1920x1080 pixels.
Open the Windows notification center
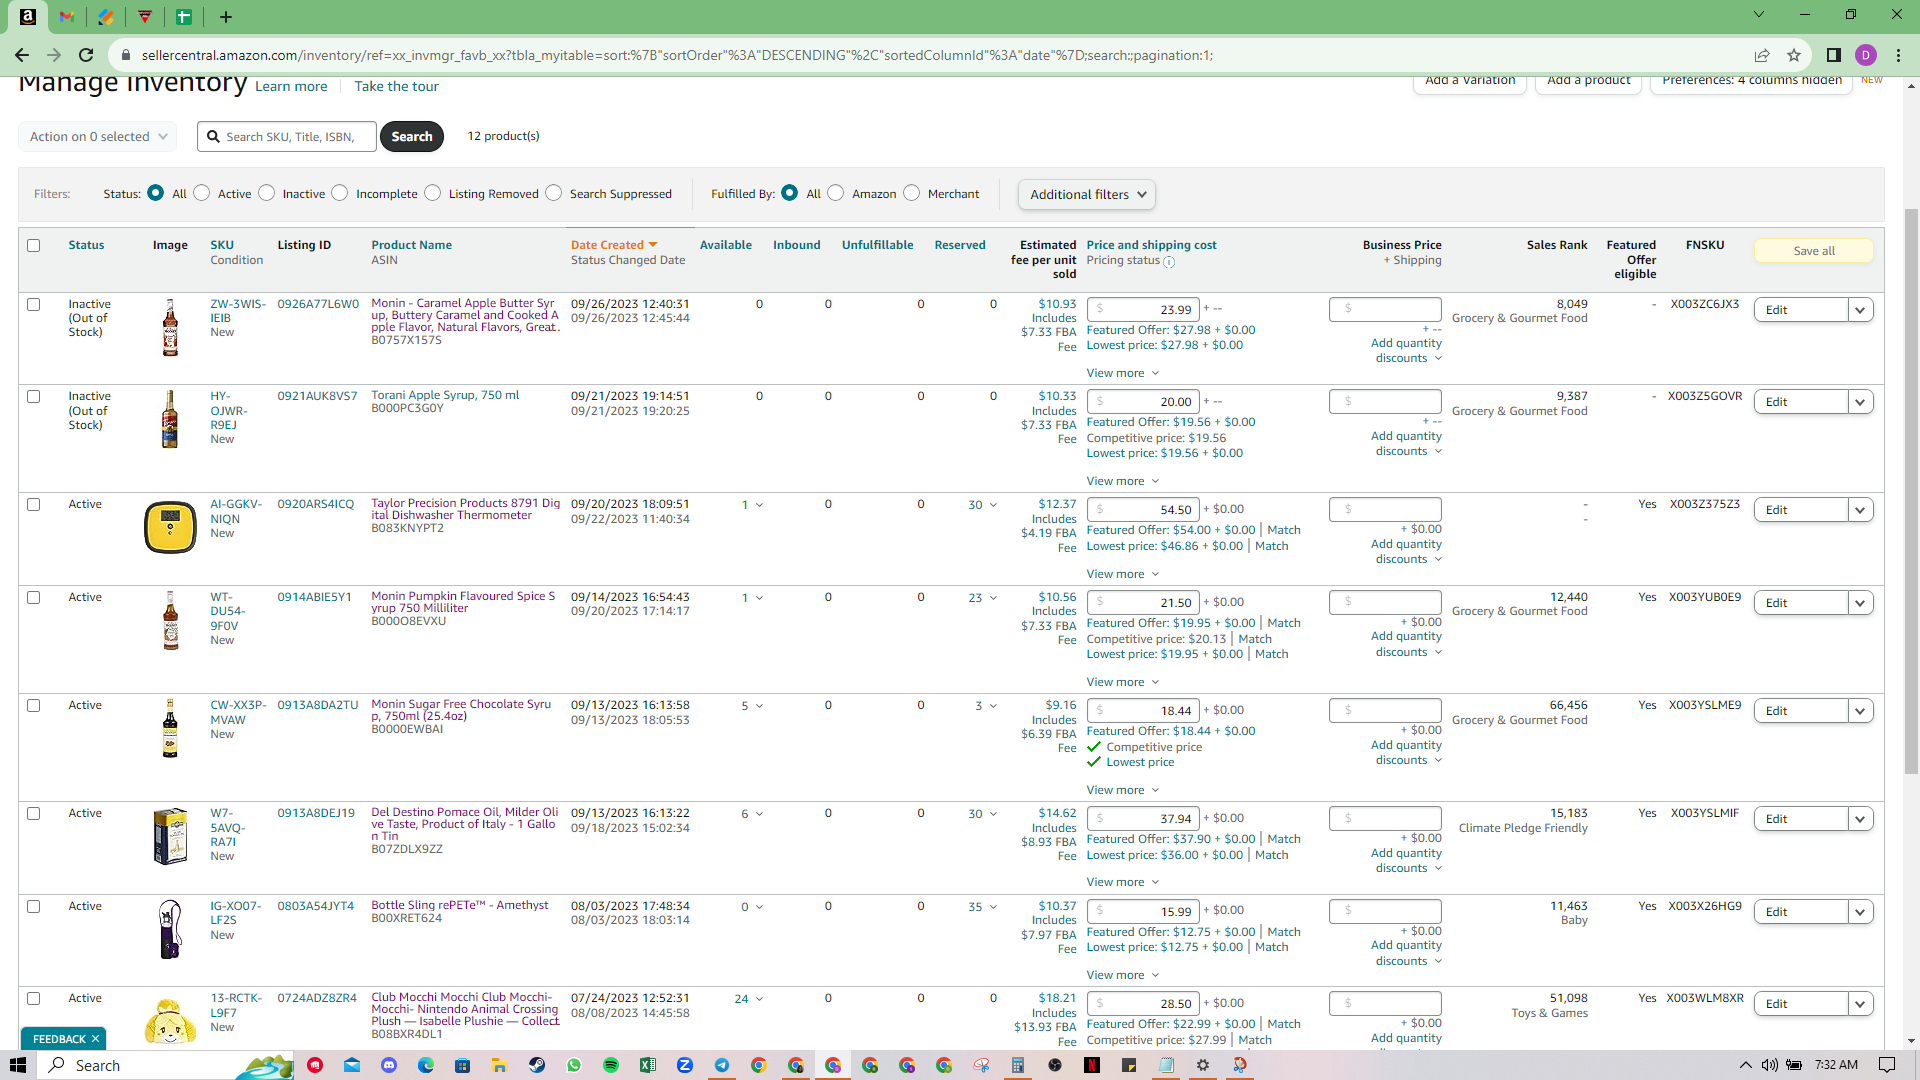pos(1887,1065)
